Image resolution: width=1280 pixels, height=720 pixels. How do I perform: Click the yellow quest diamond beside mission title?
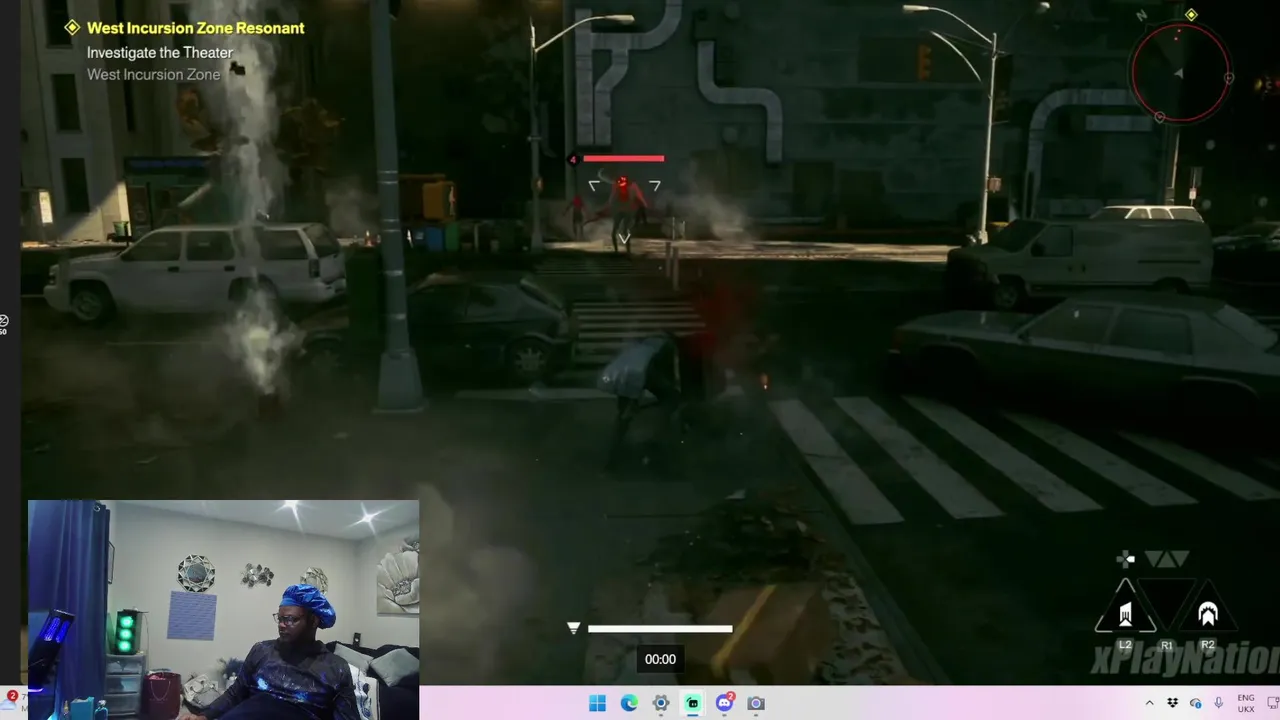pos(72,28)
